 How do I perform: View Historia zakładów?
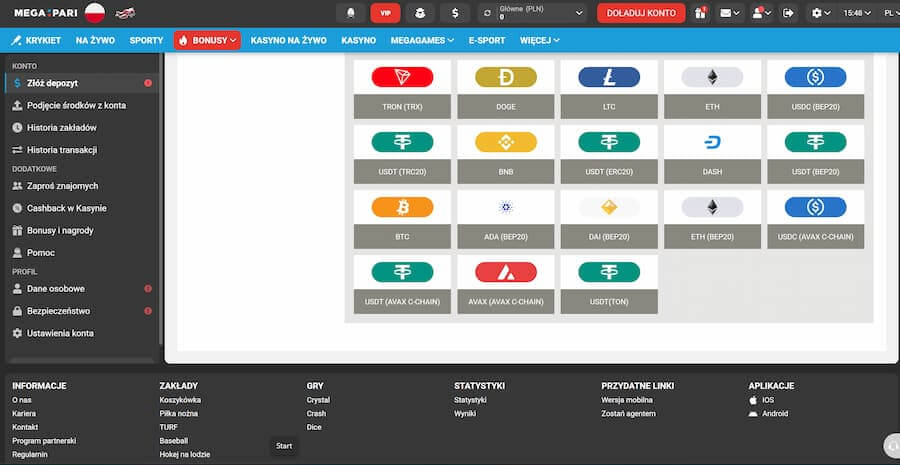click(x=82, y=127)
